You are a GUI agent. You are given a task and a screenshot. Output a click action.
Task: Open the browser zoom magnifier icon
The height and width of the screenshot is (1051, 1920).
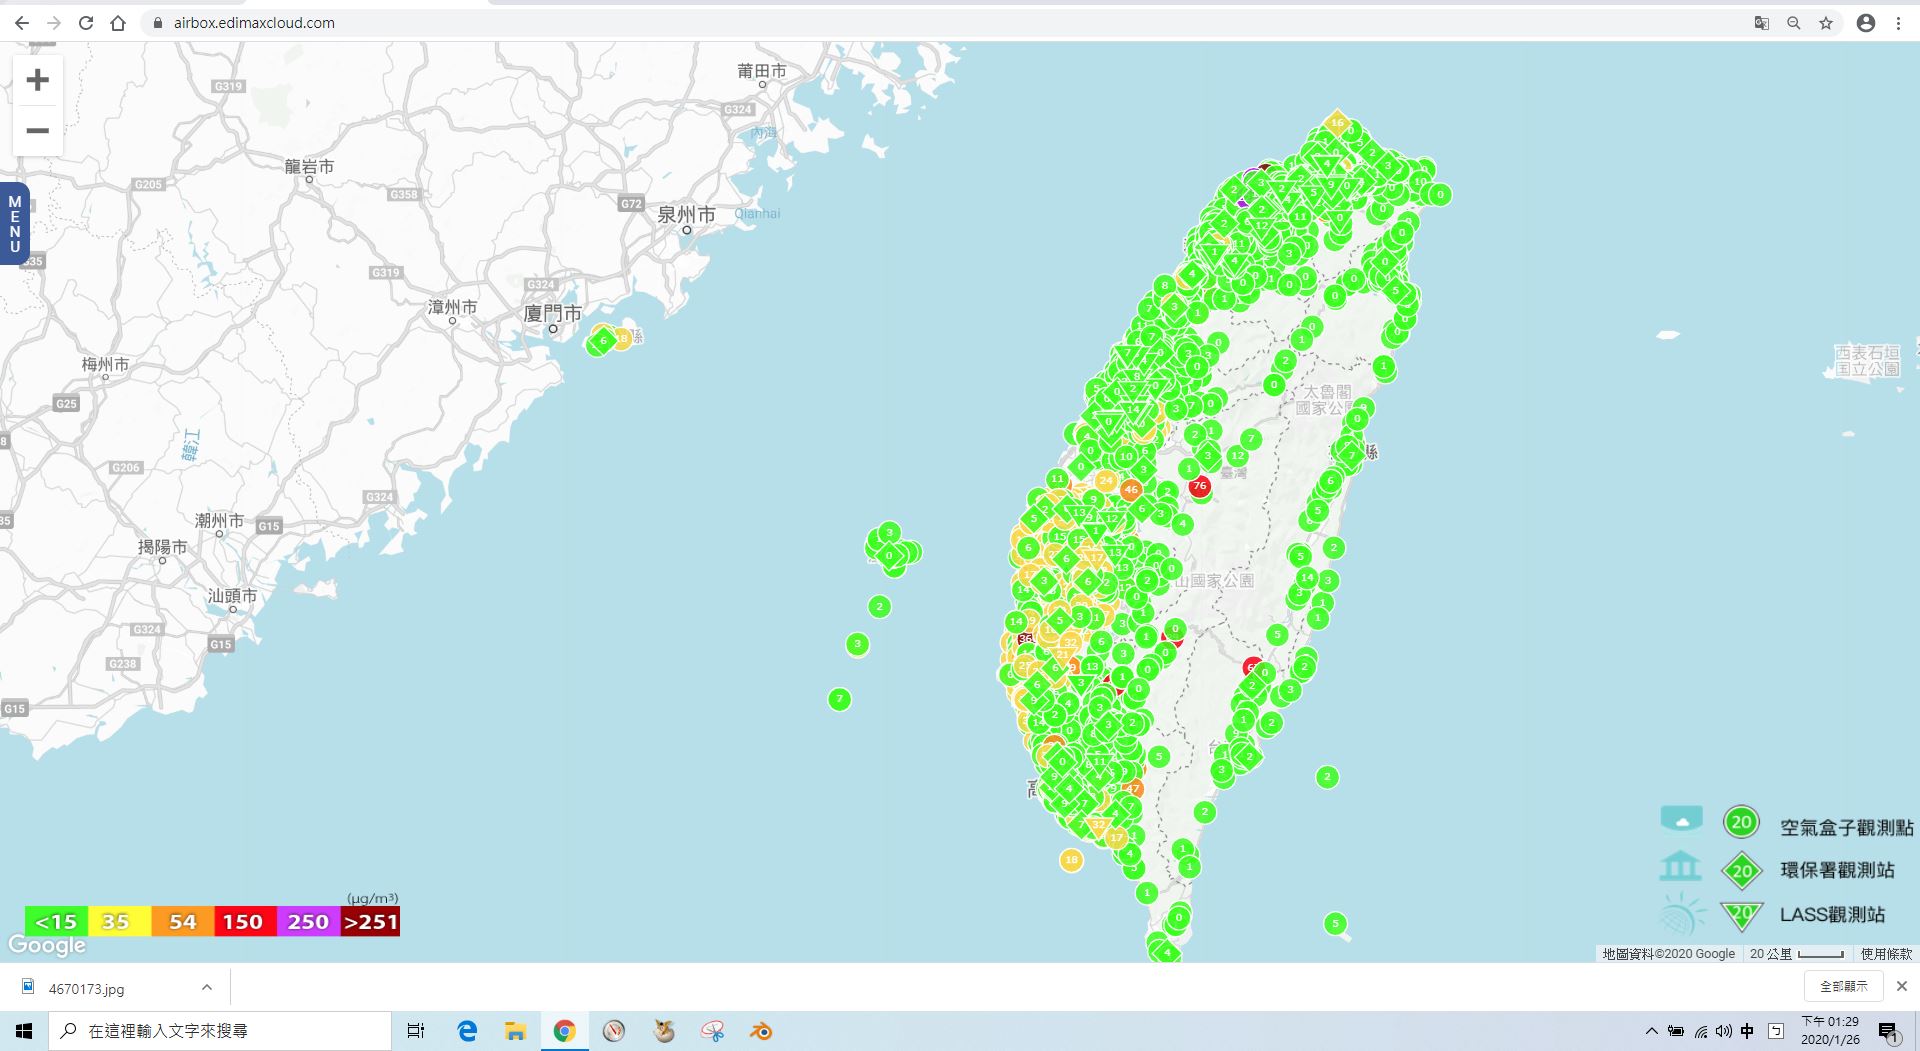coord(1794,23)
